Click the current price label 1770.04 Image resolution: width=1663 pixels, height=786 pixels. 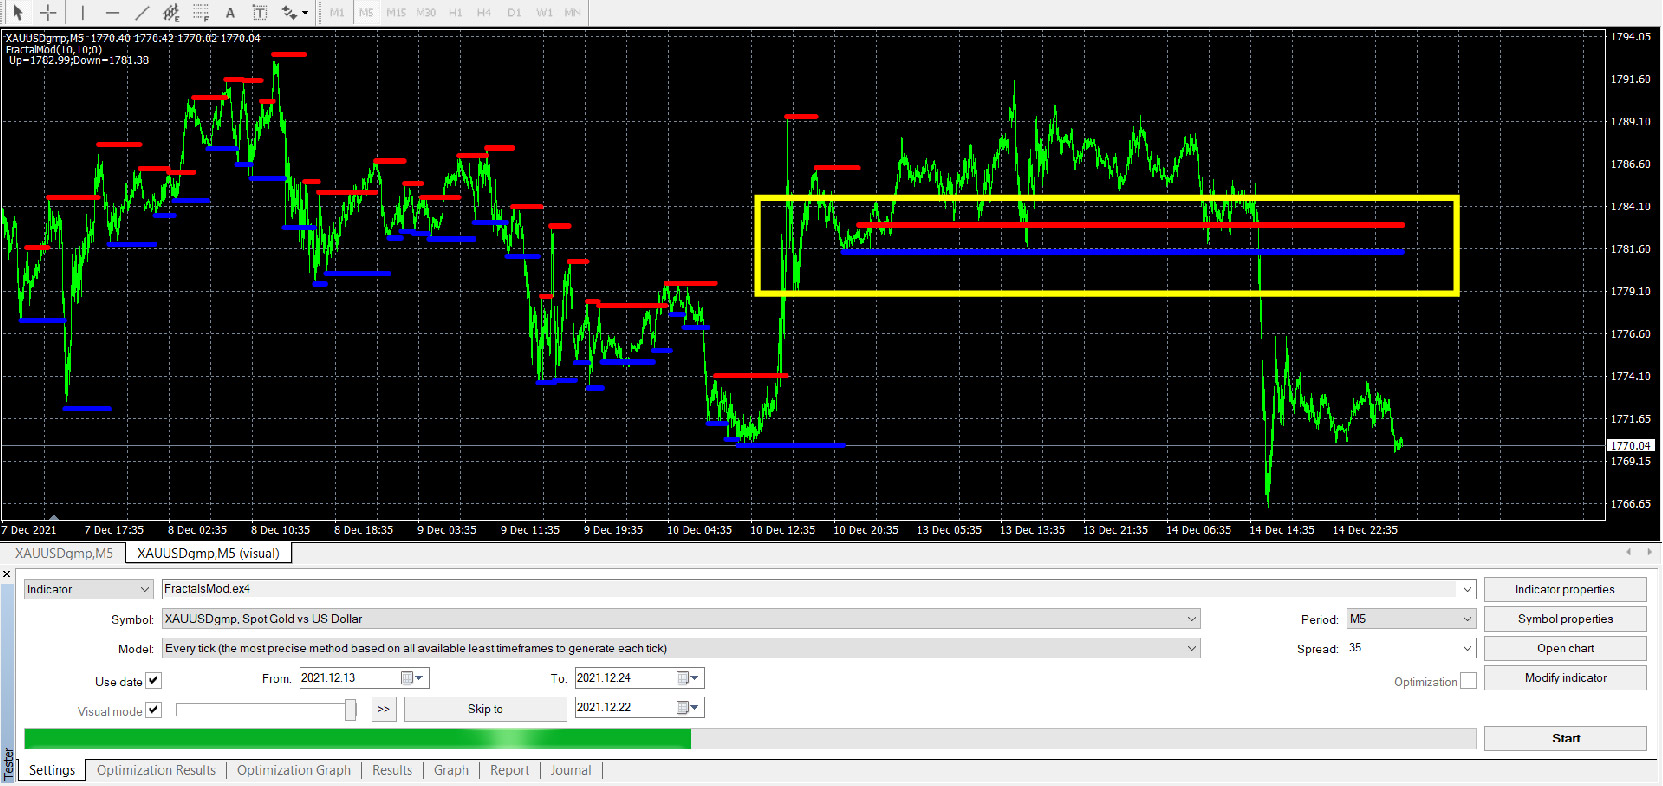click(1631, 446)
